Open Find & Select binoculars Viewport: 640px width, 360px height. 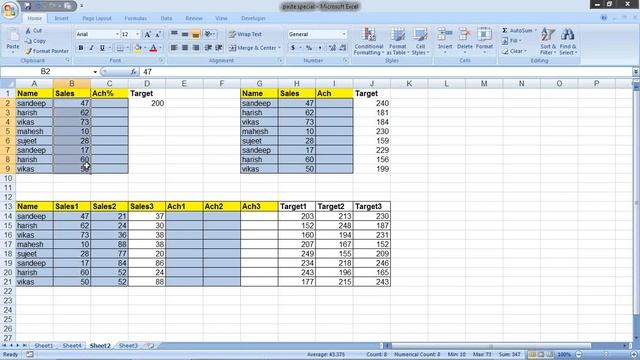(x=568, y=41)
